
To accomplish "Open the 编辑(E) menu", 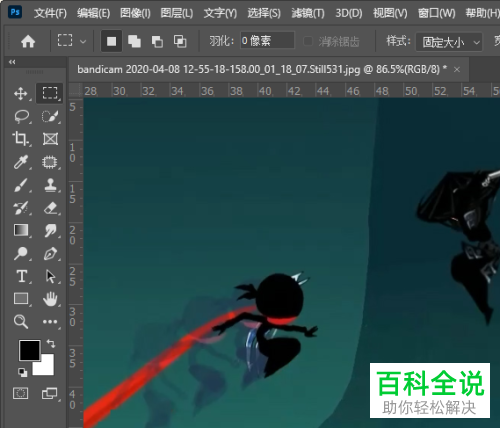I will click(93, 13).
